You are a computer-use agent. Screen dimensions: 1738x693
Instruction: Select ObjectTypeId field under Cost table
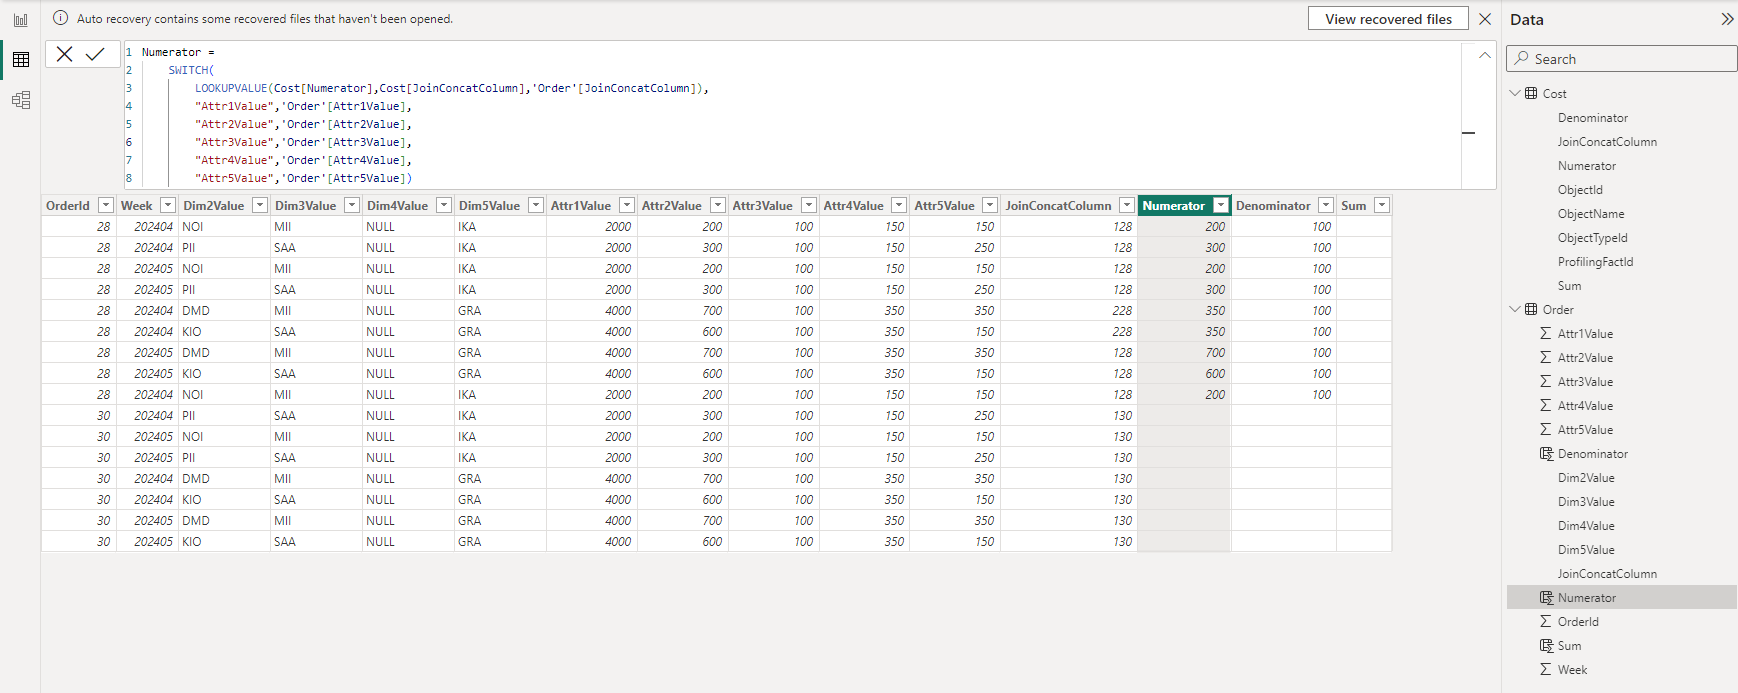pyautogui.click(x=1592, y=238)
